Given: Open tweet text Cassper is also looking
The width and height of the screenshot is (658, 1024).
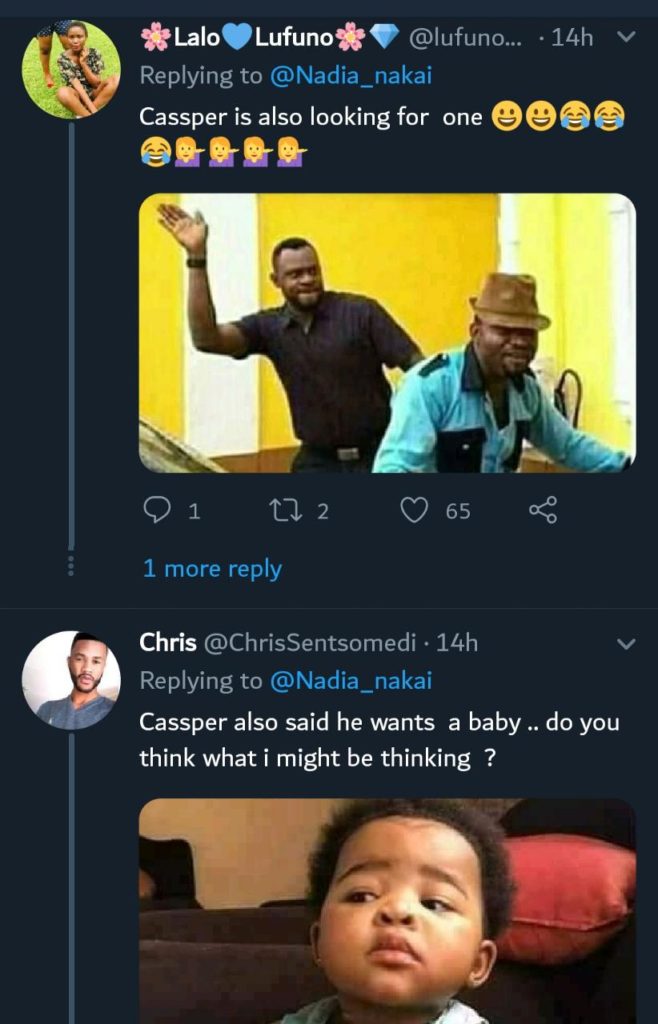Looking at the screenshot, I should pos(310,117).
